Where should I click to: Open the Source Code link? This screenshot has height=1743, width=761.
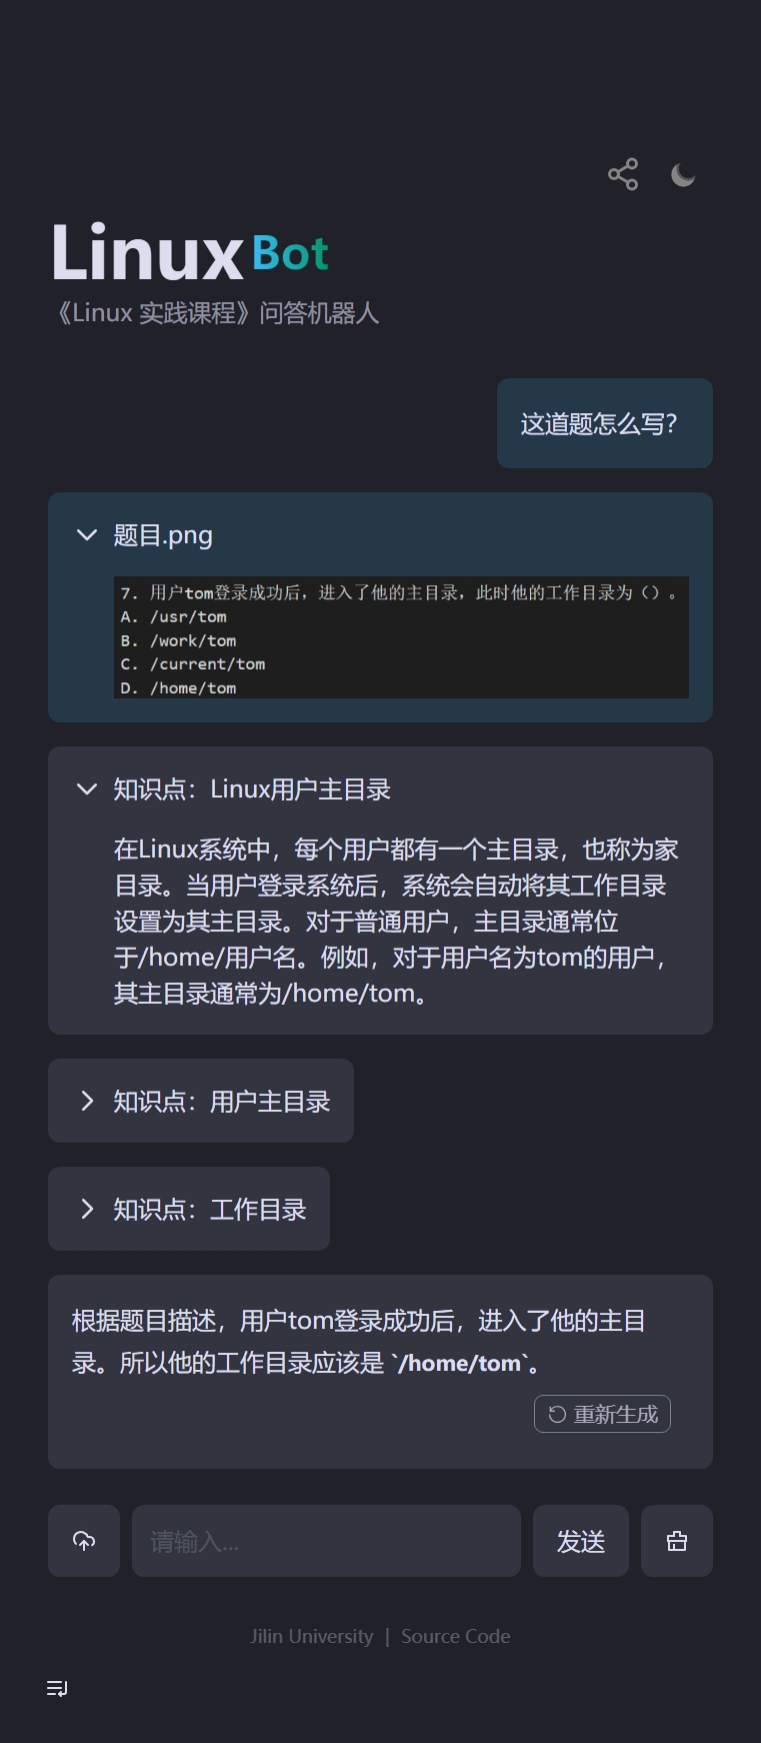455,1635
